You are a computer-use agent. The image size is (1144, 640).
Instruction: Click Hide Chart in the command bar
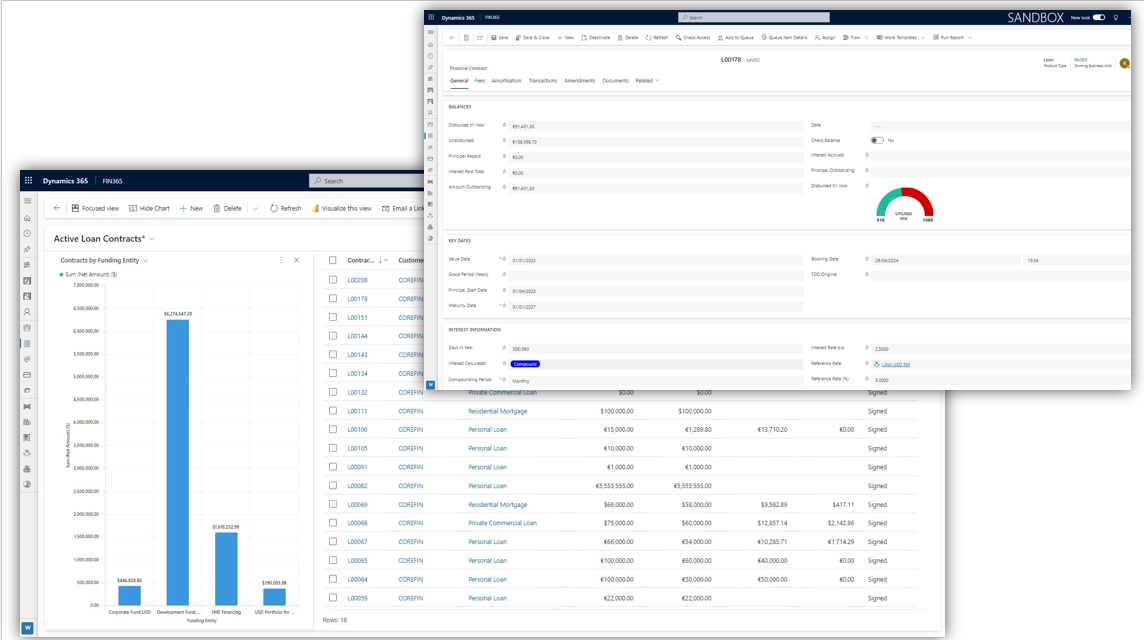150,208
